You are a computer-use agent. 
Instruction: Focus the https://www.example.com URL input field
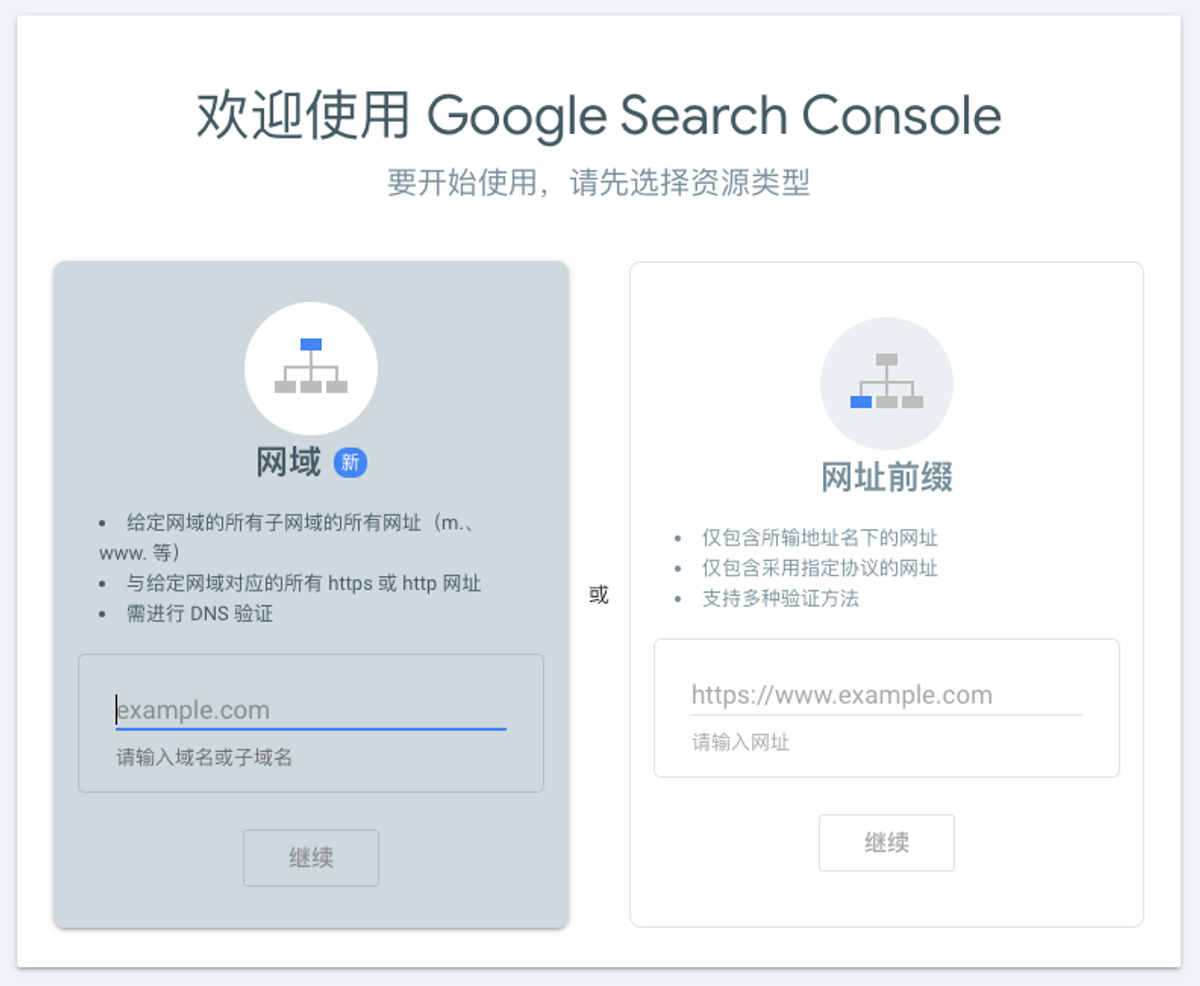pyautogui.click(x=886, y=696)
